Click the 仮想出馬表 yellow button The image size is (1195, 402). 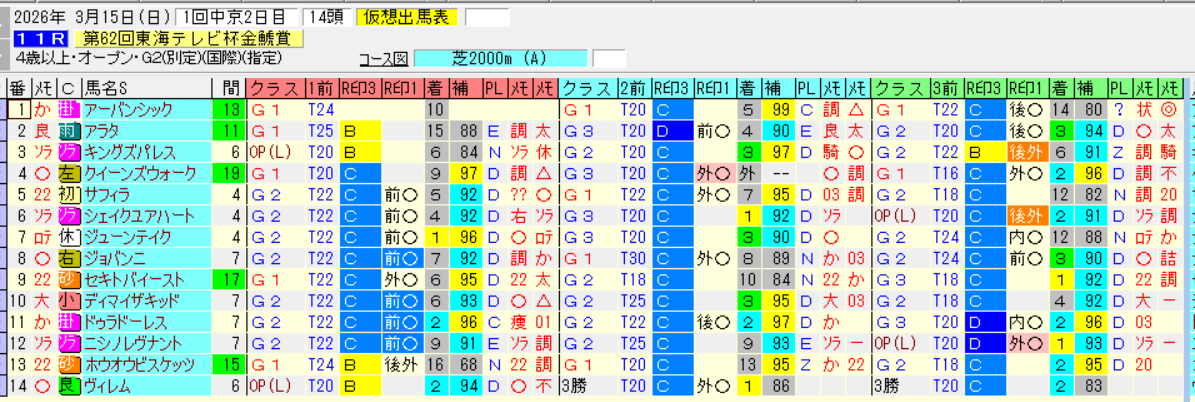coord(407,18)
